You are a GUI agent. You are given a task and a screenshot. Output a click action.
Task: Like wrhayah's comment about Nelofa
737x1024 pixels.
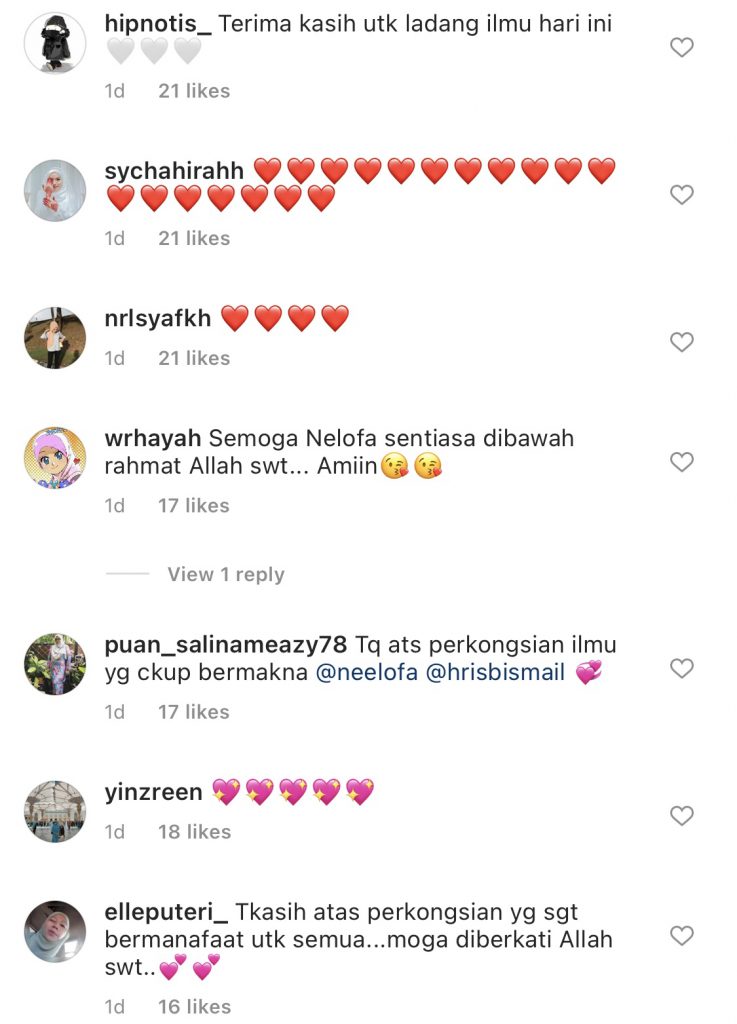pos(682,462)
